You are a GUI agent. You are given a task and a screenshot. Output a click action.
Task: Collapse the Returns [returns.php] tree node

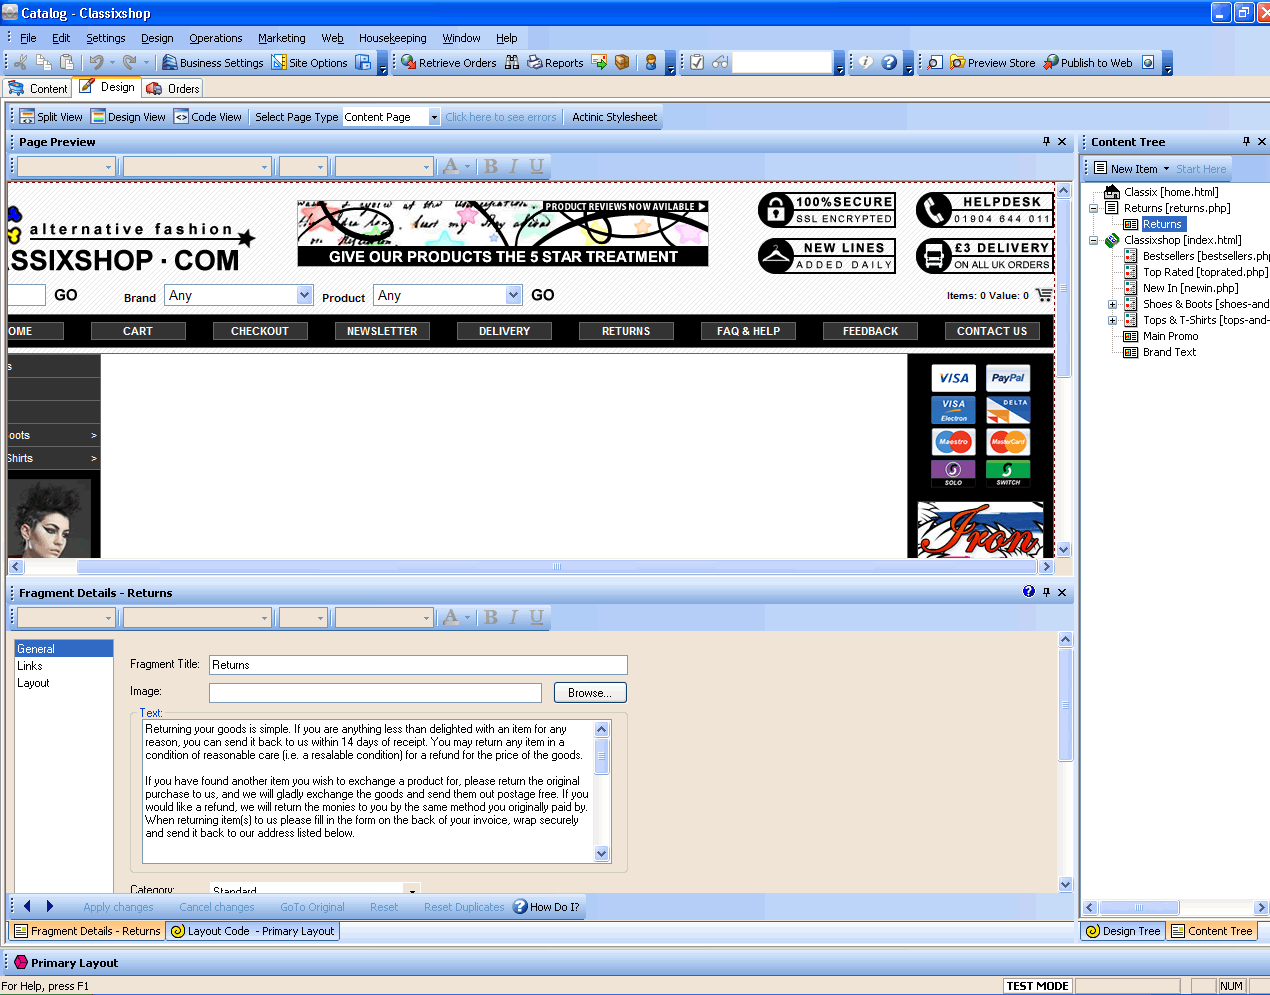(1094, 208)
